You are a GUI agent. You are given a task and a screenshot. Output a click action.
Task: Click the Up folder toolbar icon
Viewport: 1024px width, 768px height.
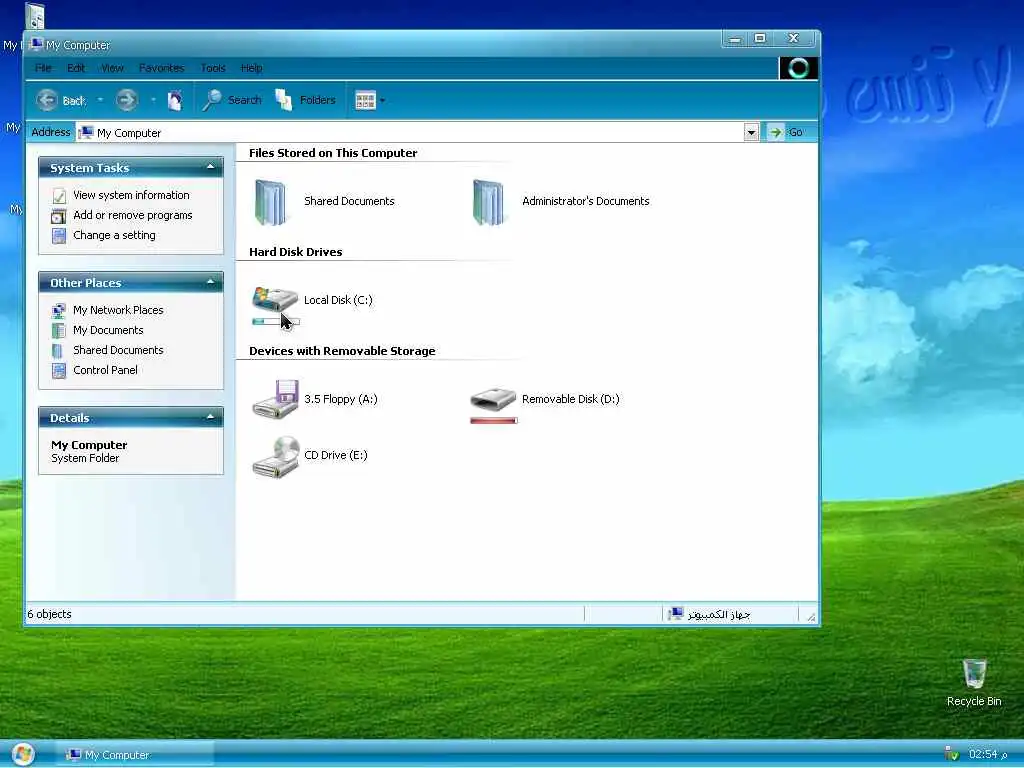175,100
